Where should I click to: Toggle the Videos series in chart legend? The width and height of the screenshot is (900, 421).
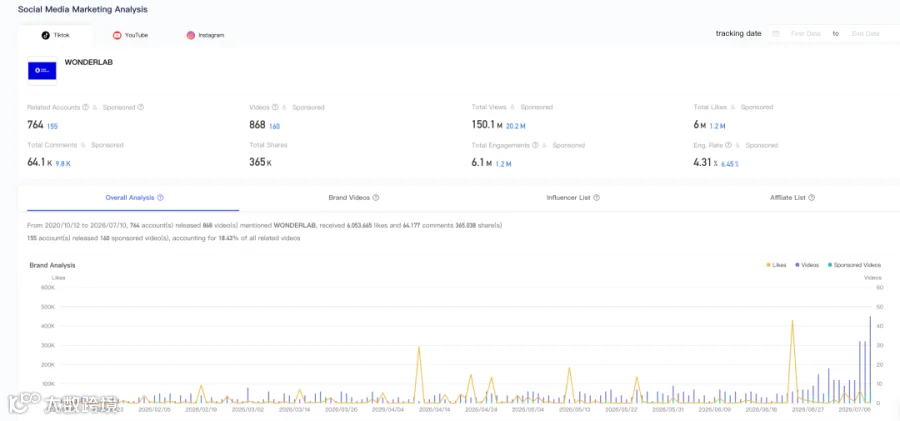807,265
